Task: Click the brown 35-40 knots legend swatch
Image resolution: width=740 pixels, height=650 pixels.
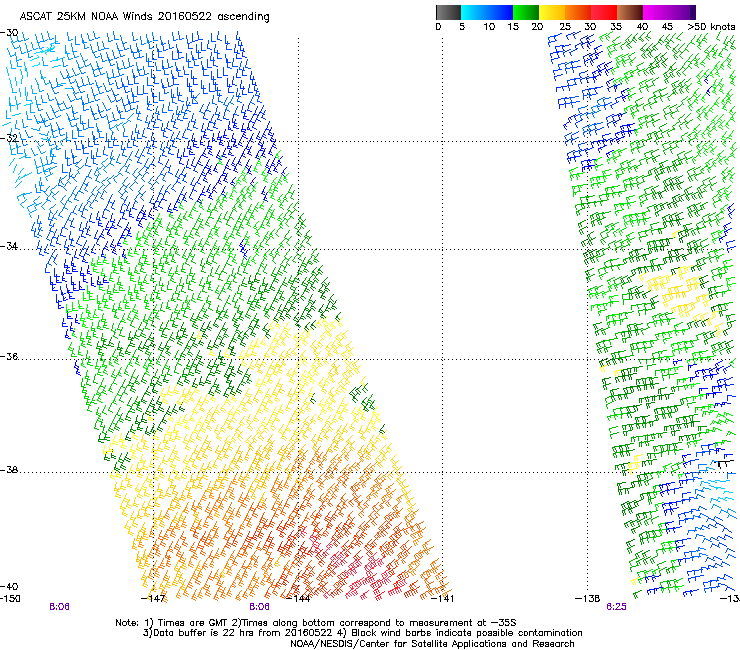Action: [x=630, y=12]
